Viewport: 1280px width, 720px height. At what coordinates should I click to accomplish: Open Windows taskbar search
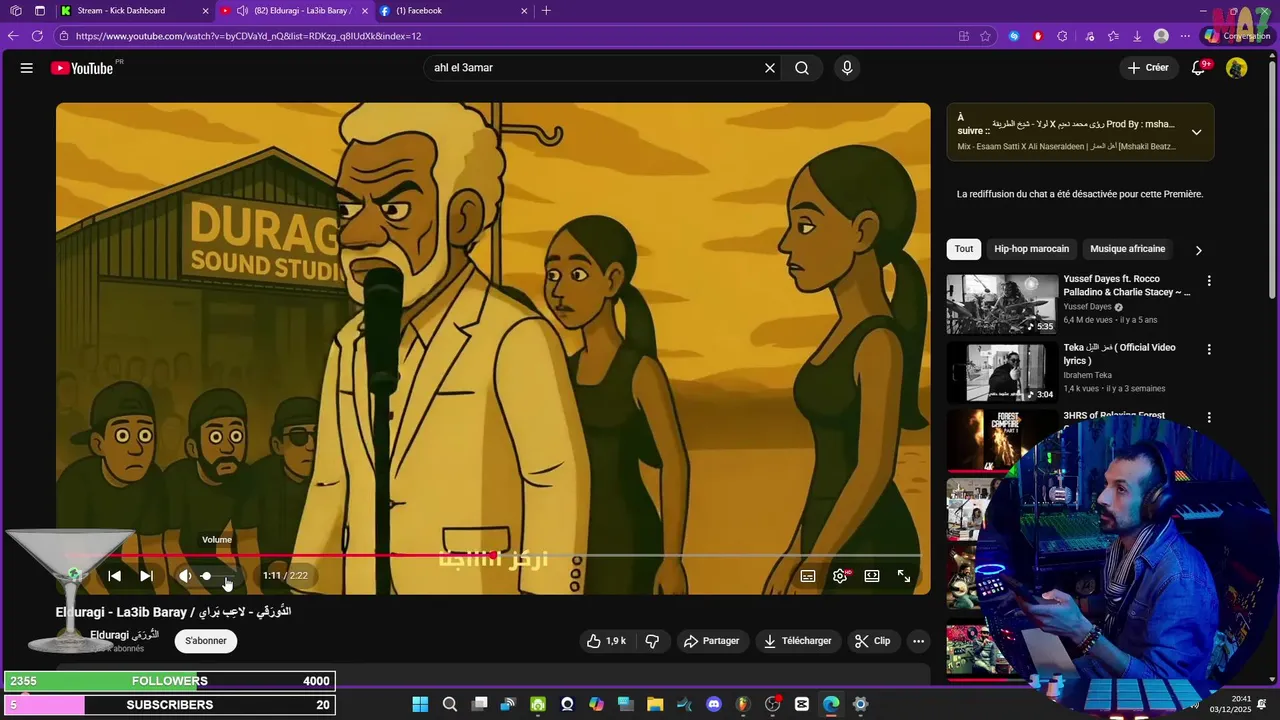(450, 705)
